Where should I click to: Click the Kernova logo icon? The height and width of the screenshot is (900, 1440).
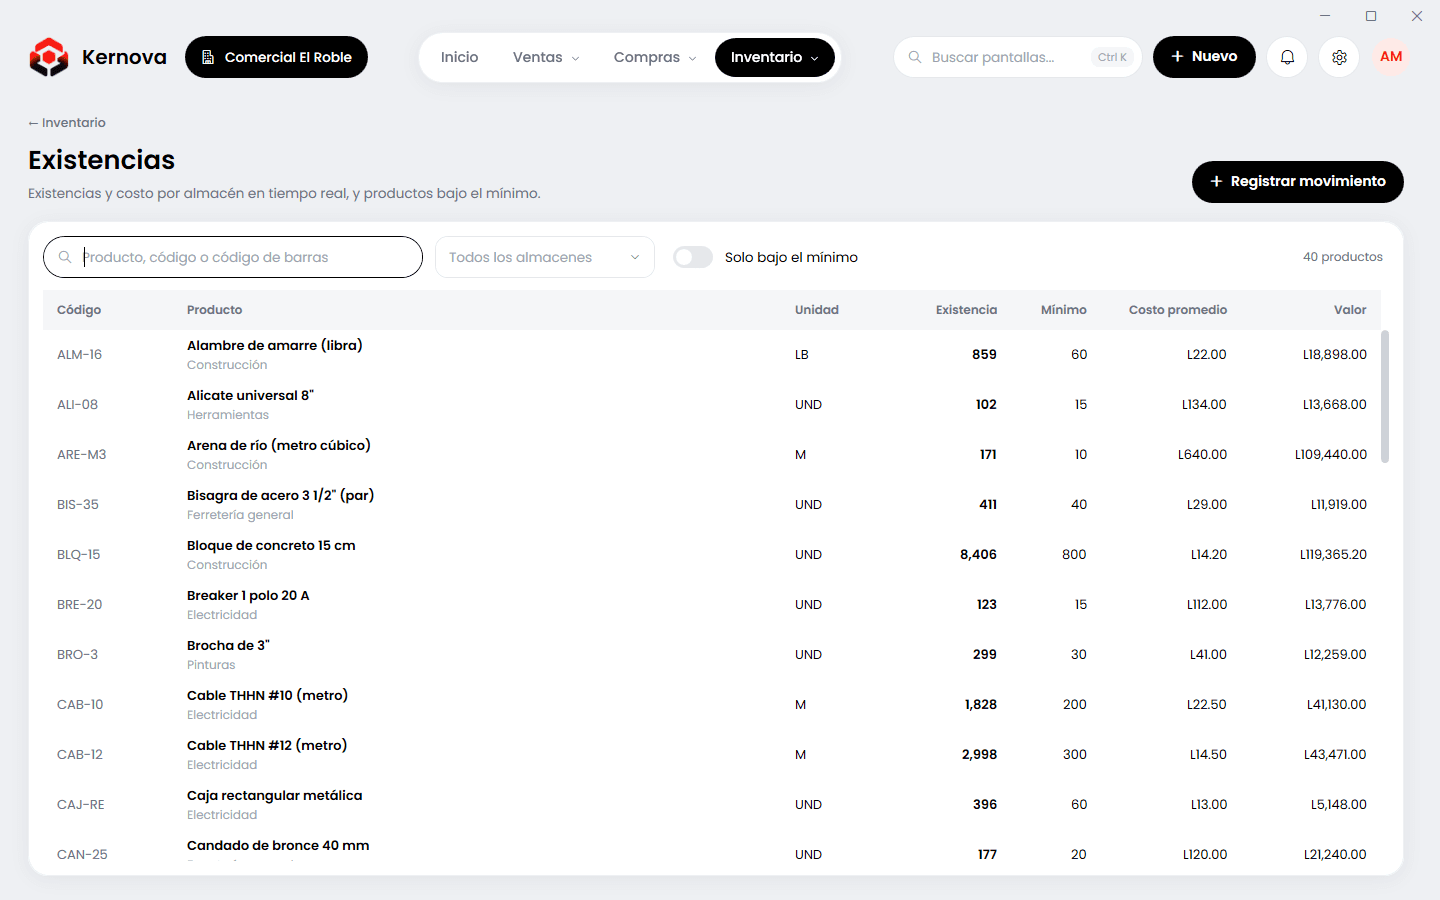coord(49,57)
